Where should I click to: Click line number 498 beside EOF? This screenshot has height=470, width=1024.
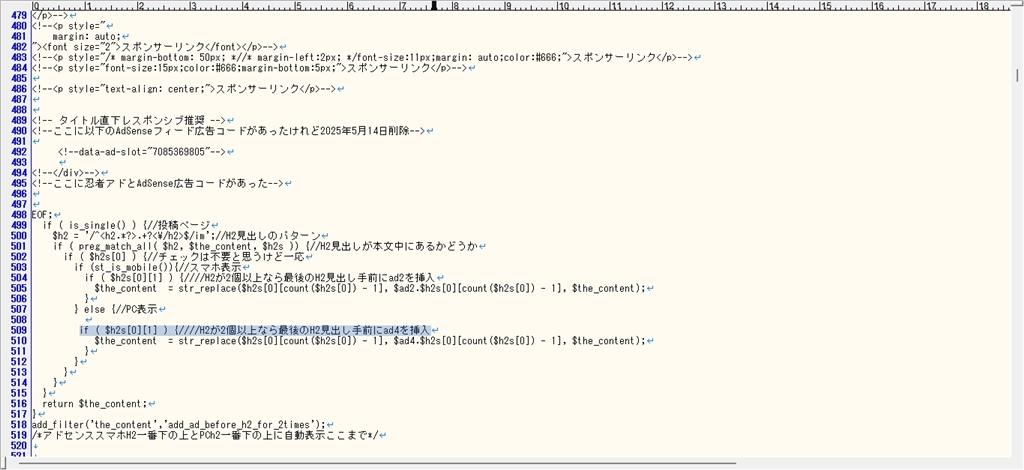point(17,215)
